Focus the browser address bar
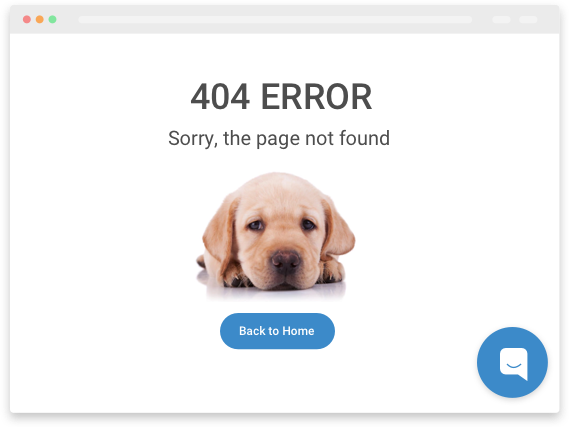 point(275,20)
